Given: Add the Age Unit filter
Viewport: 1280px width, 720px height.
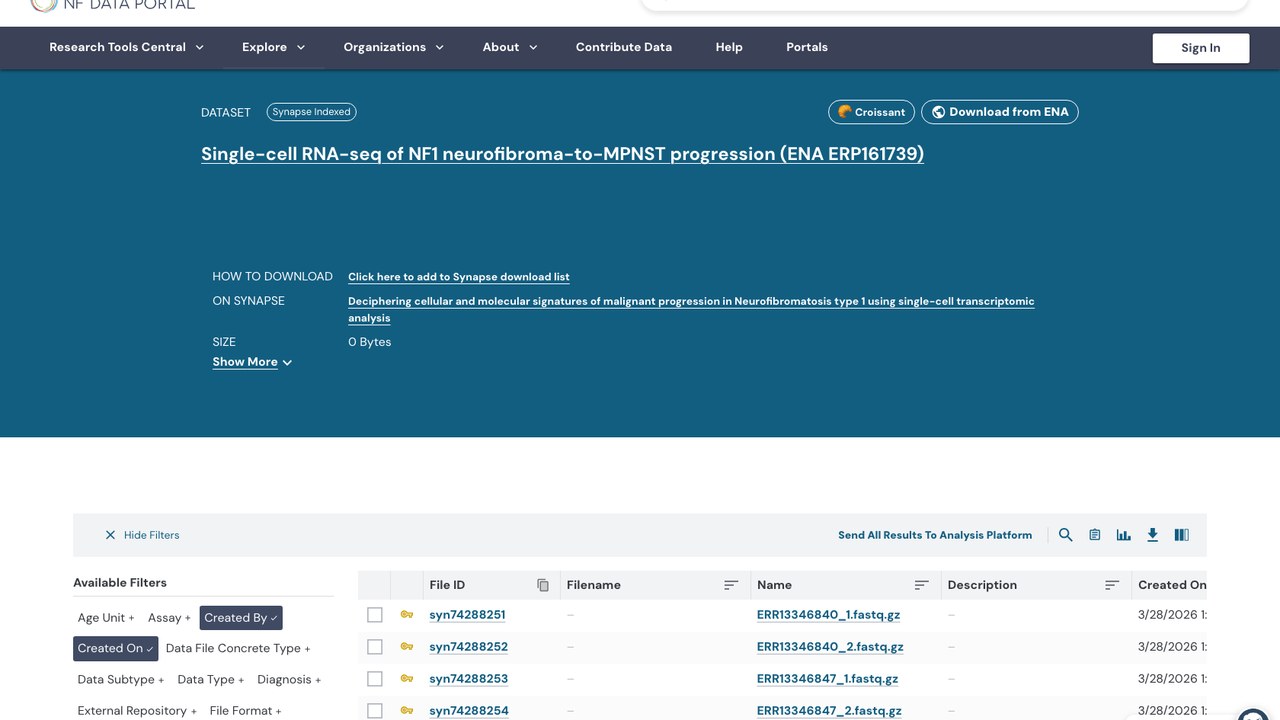Looking at the screenshot, I should (x=106, y=618).
